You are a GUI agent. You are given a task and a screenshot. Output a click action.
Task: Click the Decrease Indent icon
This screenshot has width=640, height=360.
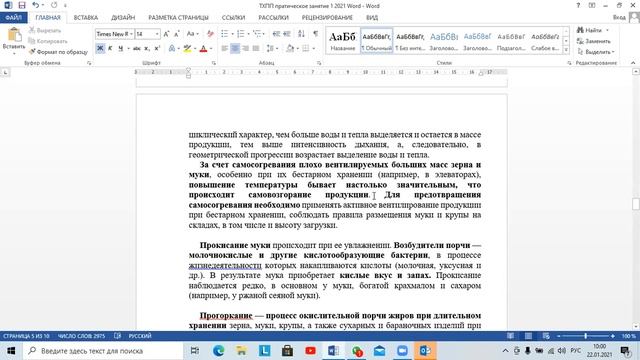tap(276, 34)
